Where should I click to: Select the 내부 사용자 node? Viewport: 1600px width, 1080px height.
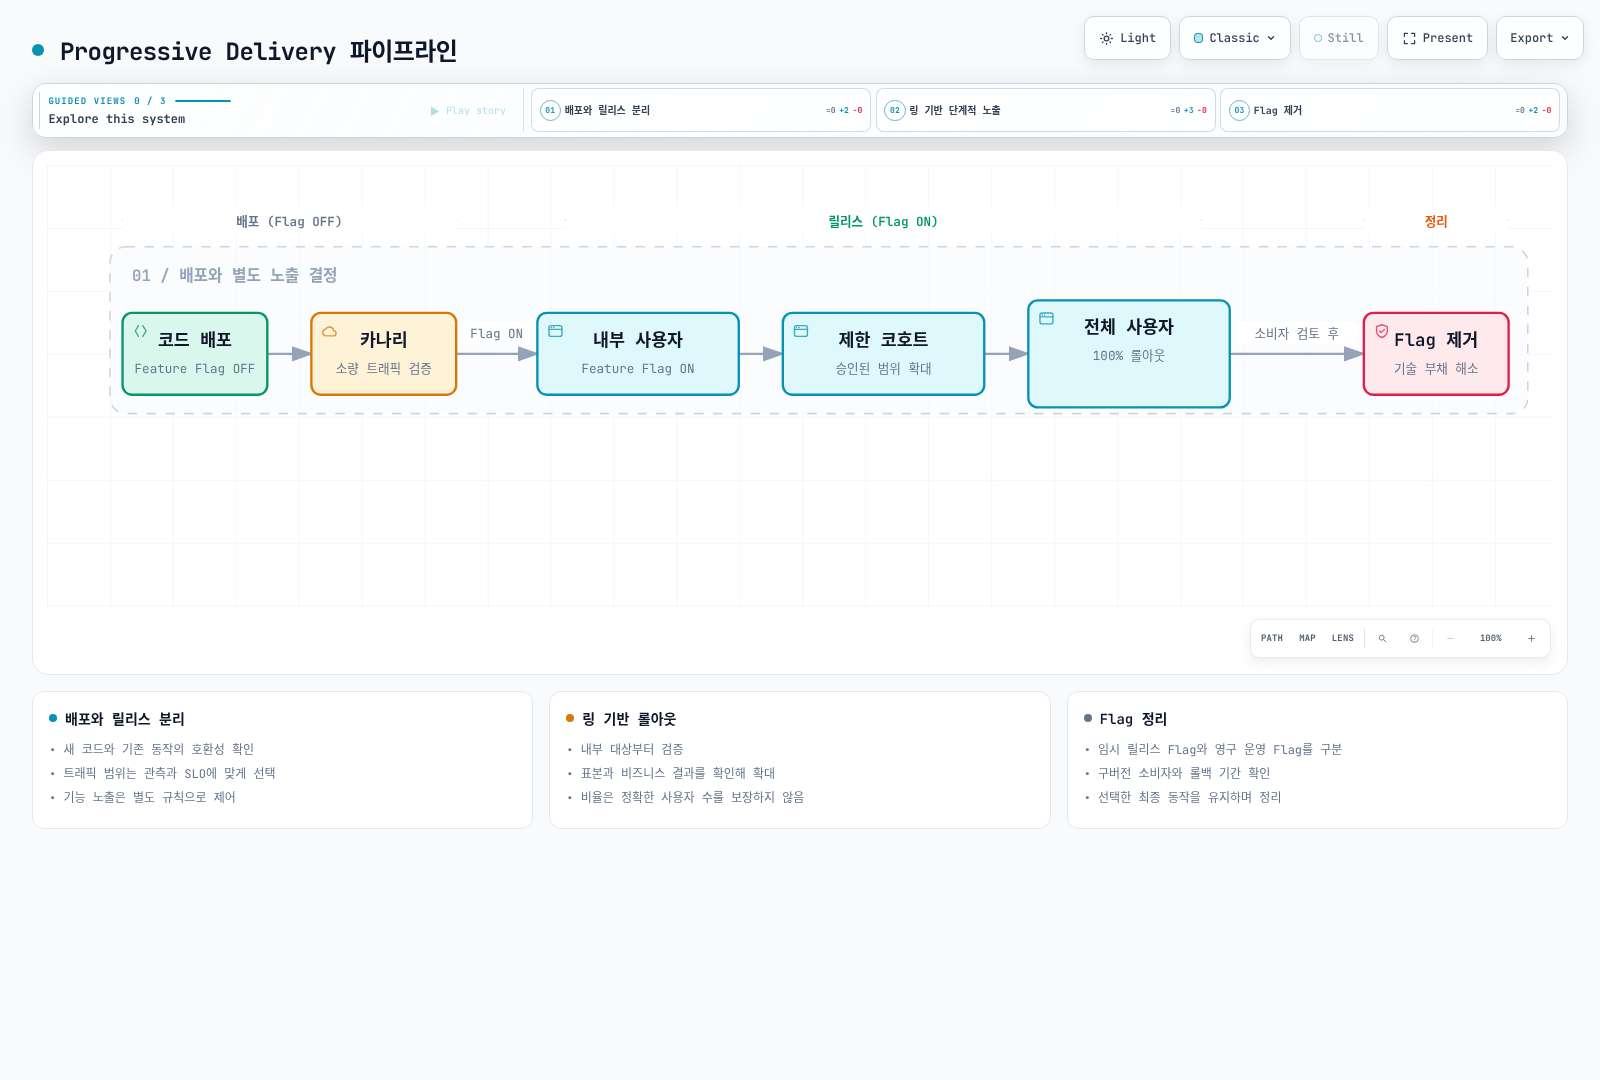tap(638, 354)
